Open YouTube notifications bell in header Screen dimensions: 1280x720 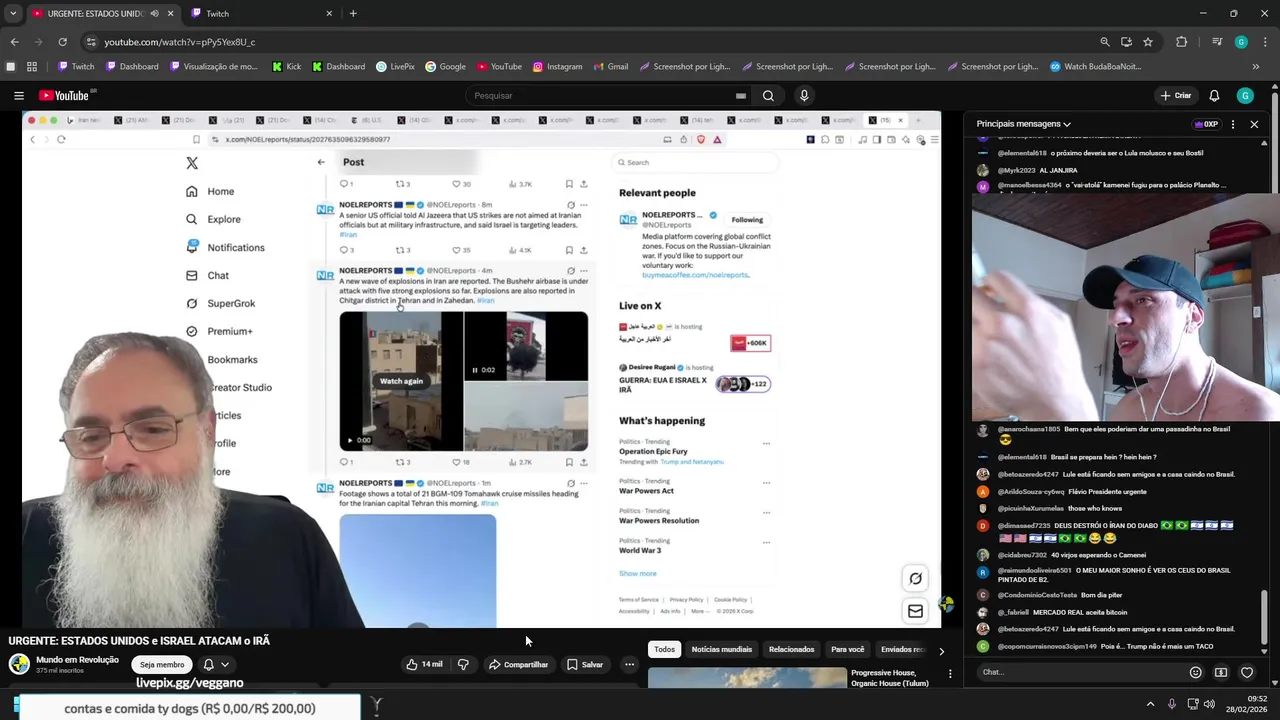click(1214, 96)
